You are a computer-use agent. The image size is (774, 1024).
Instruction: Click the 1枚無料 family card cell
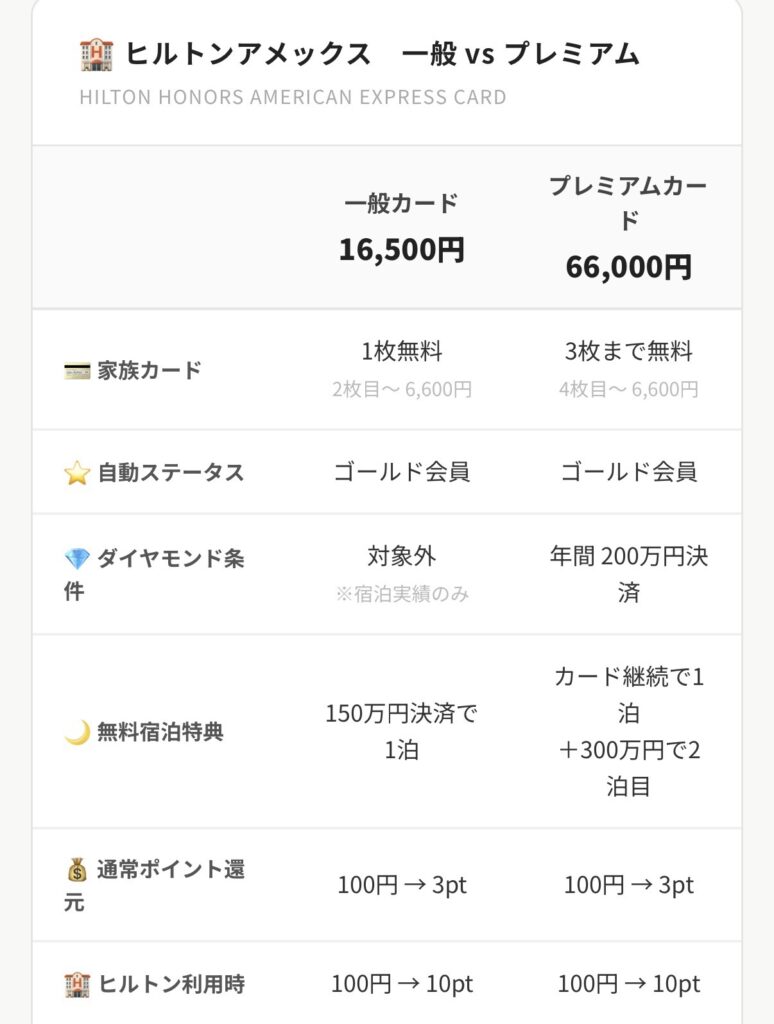tap(401, 352)
